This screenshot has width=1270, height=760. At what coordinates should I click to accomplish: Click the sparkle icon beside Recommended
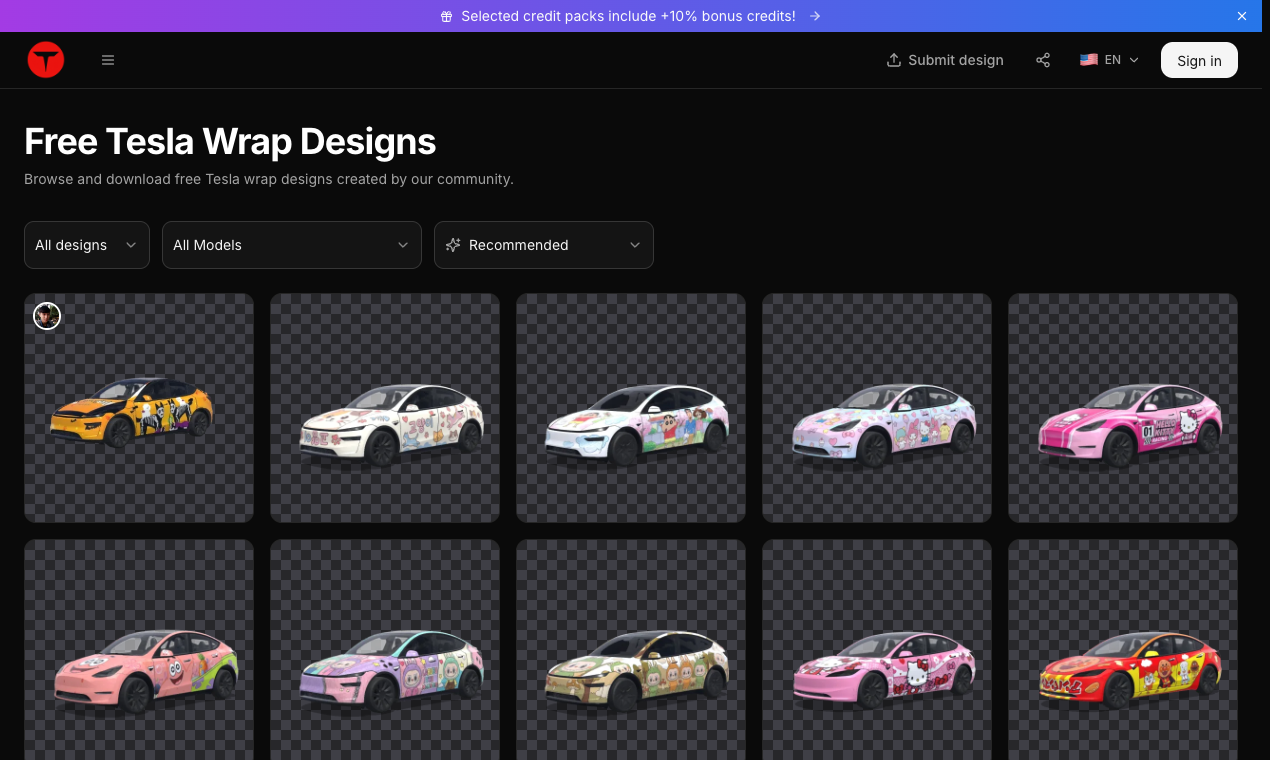[x=453, y=245]
